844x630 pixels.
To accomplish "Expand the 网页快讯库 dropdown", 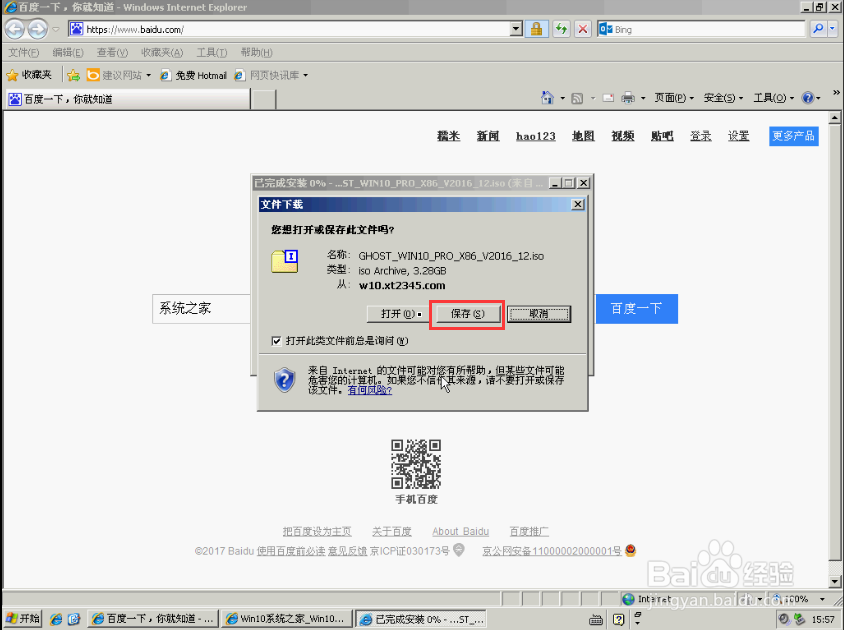I will [x=305, y=75].
